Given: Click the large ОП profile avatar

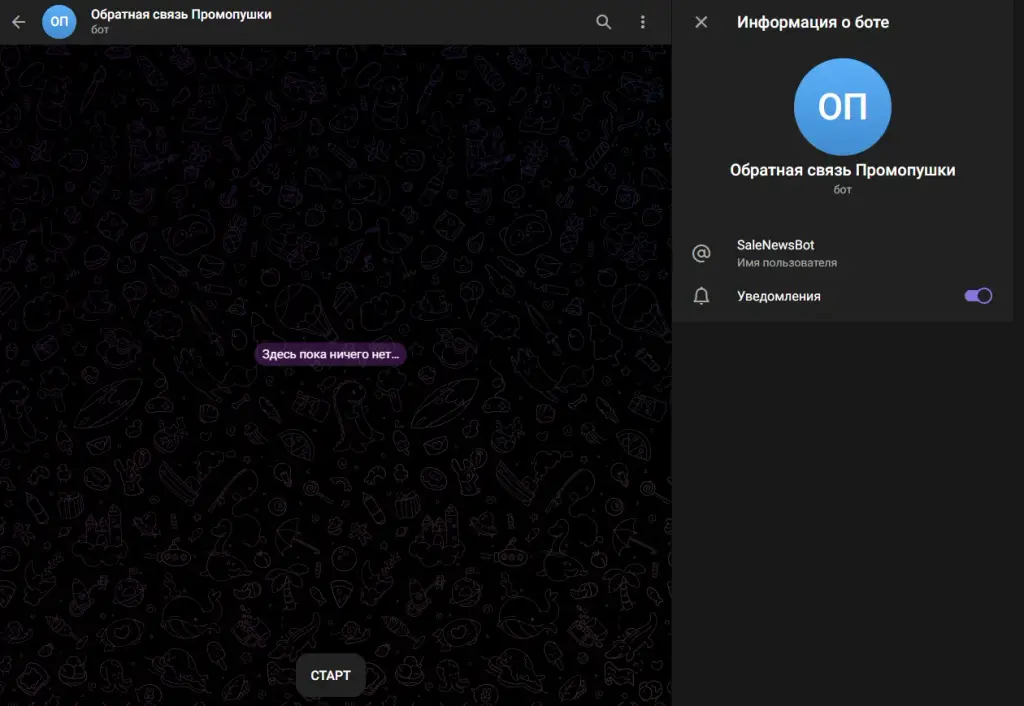Looking at the screenshot, I should pyautogui.click(x=842, y=106).
